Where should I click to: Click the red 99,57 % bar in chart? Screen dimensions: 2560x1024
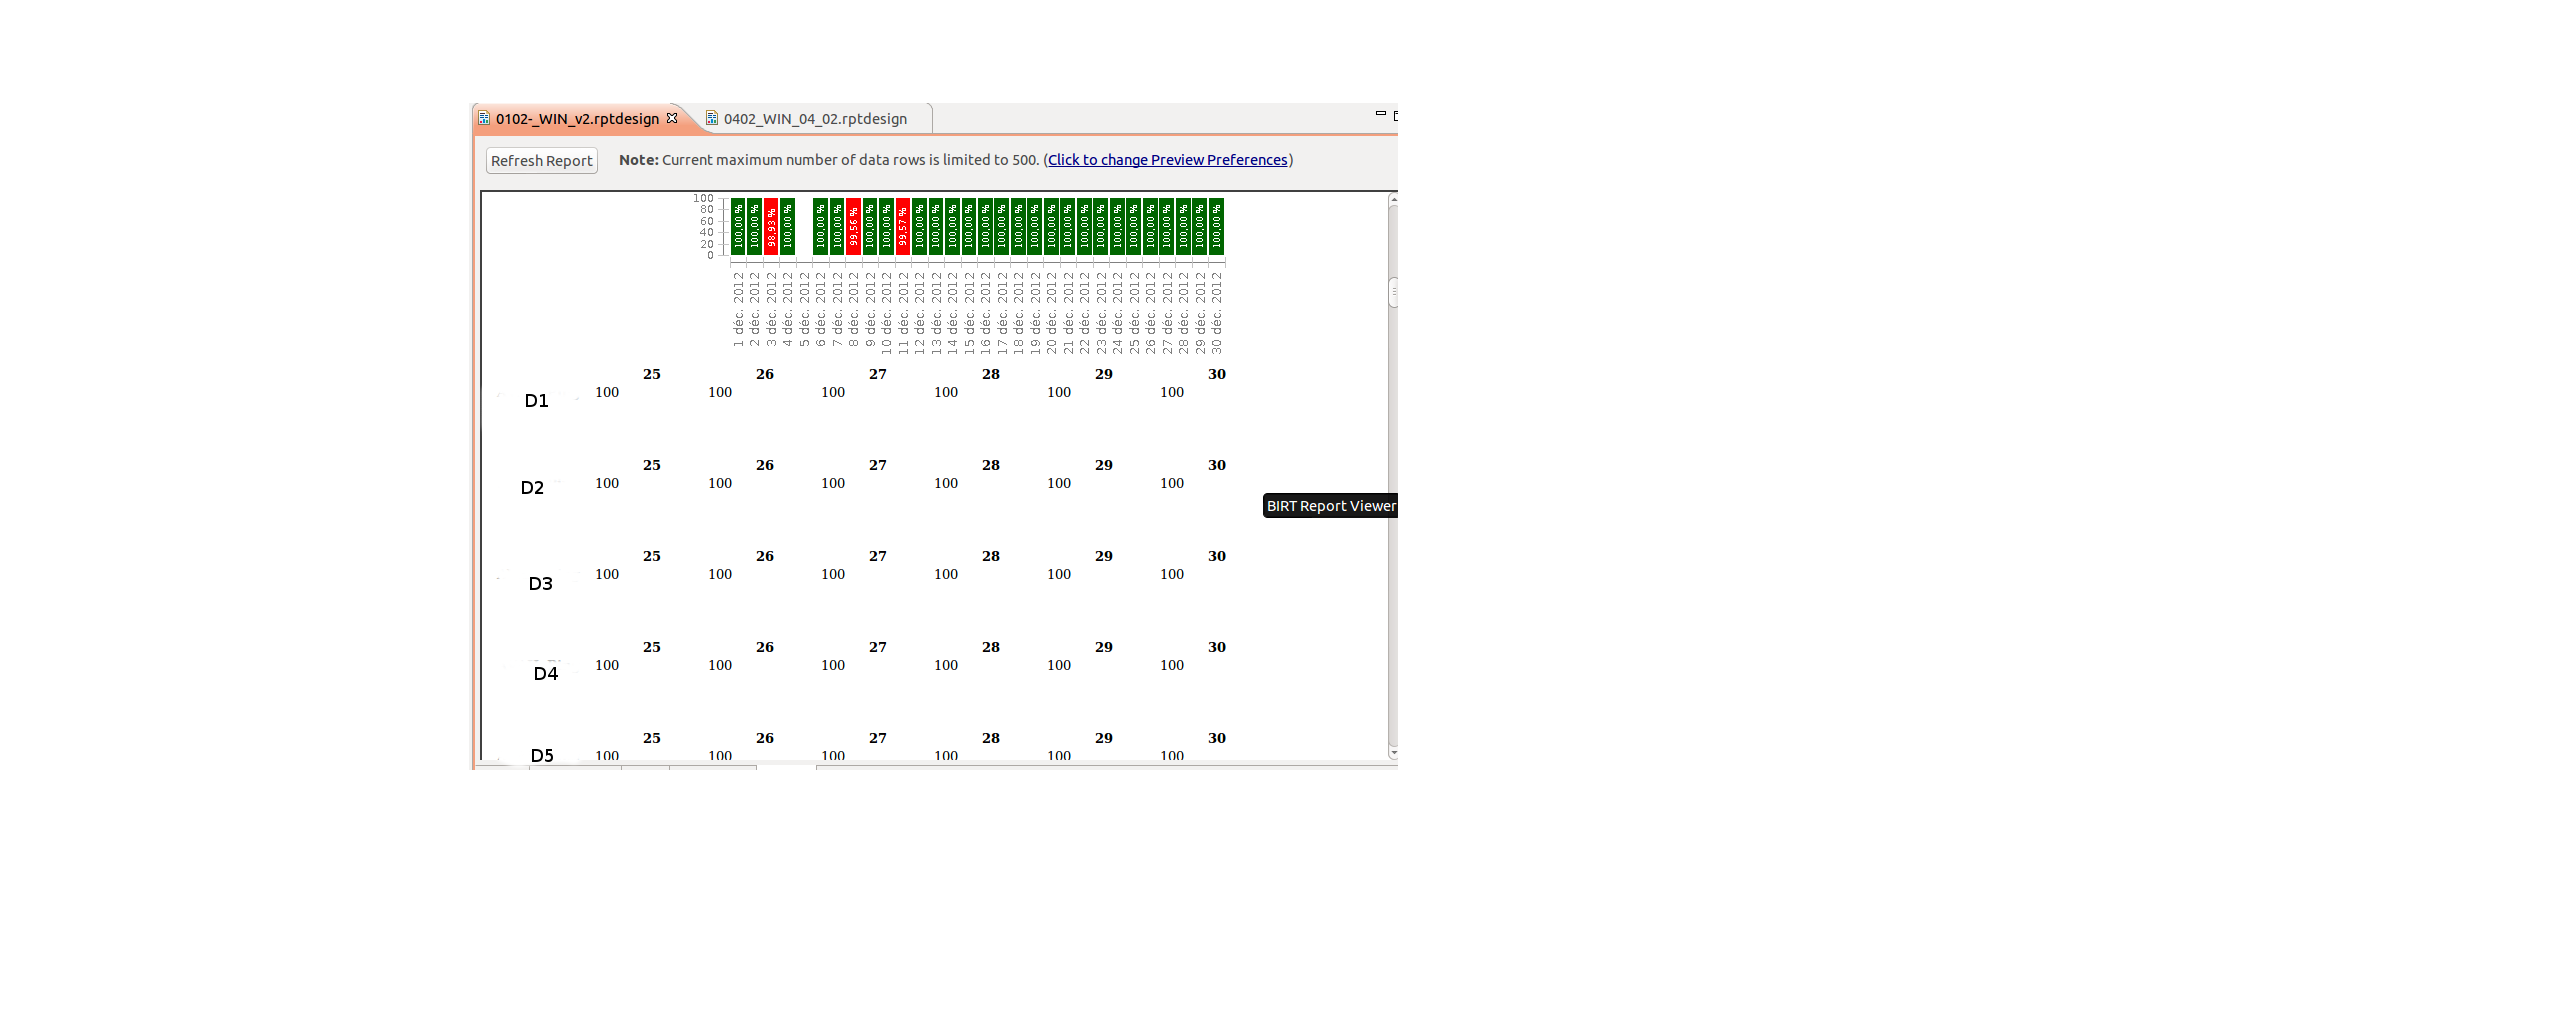(903, 227)
